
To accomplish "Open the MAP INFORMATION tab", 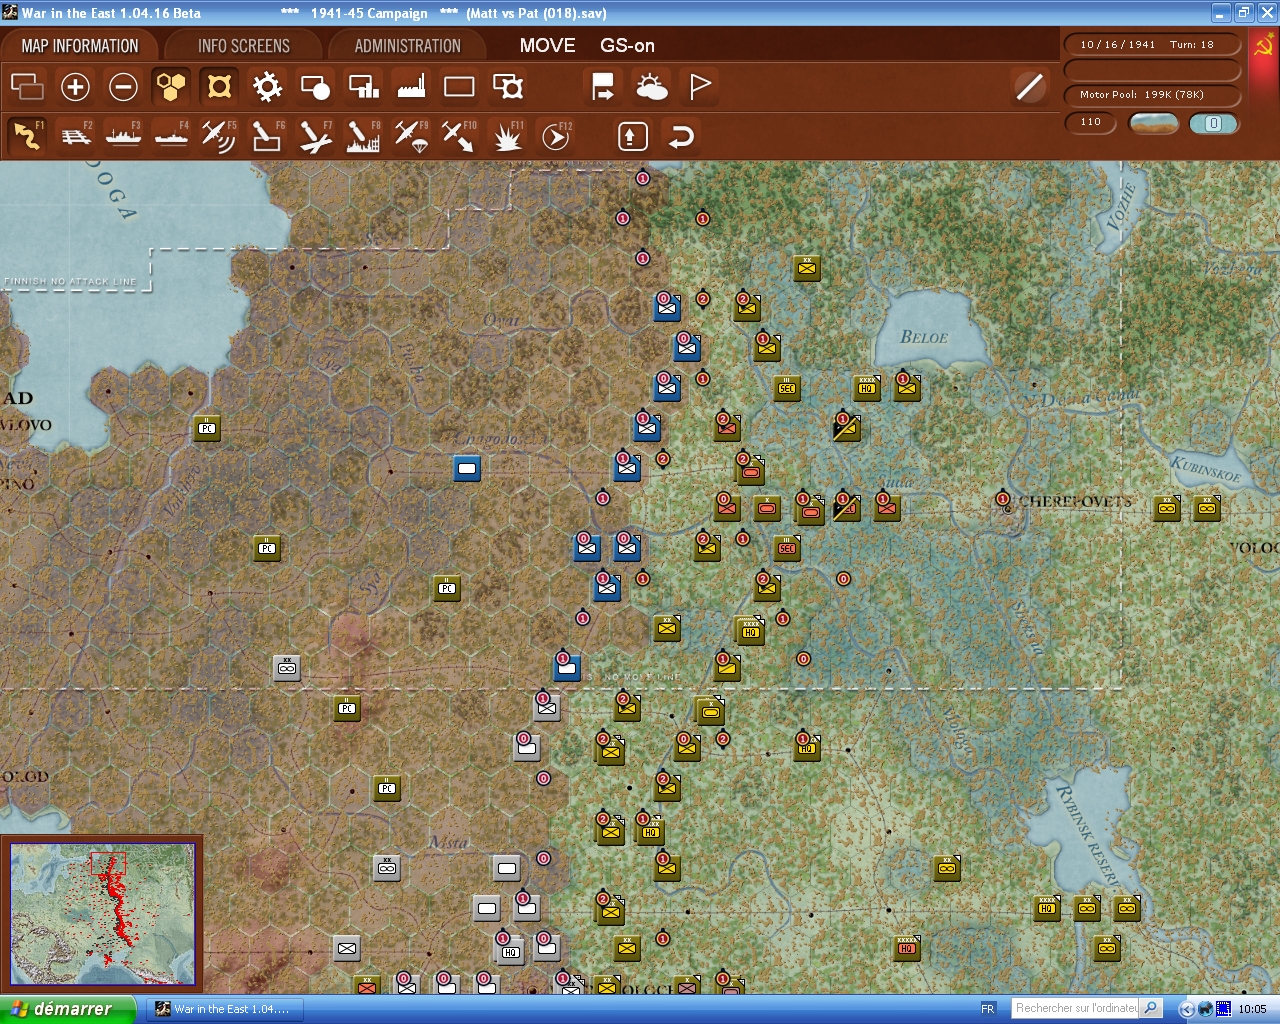I will [x=80, y=46].
